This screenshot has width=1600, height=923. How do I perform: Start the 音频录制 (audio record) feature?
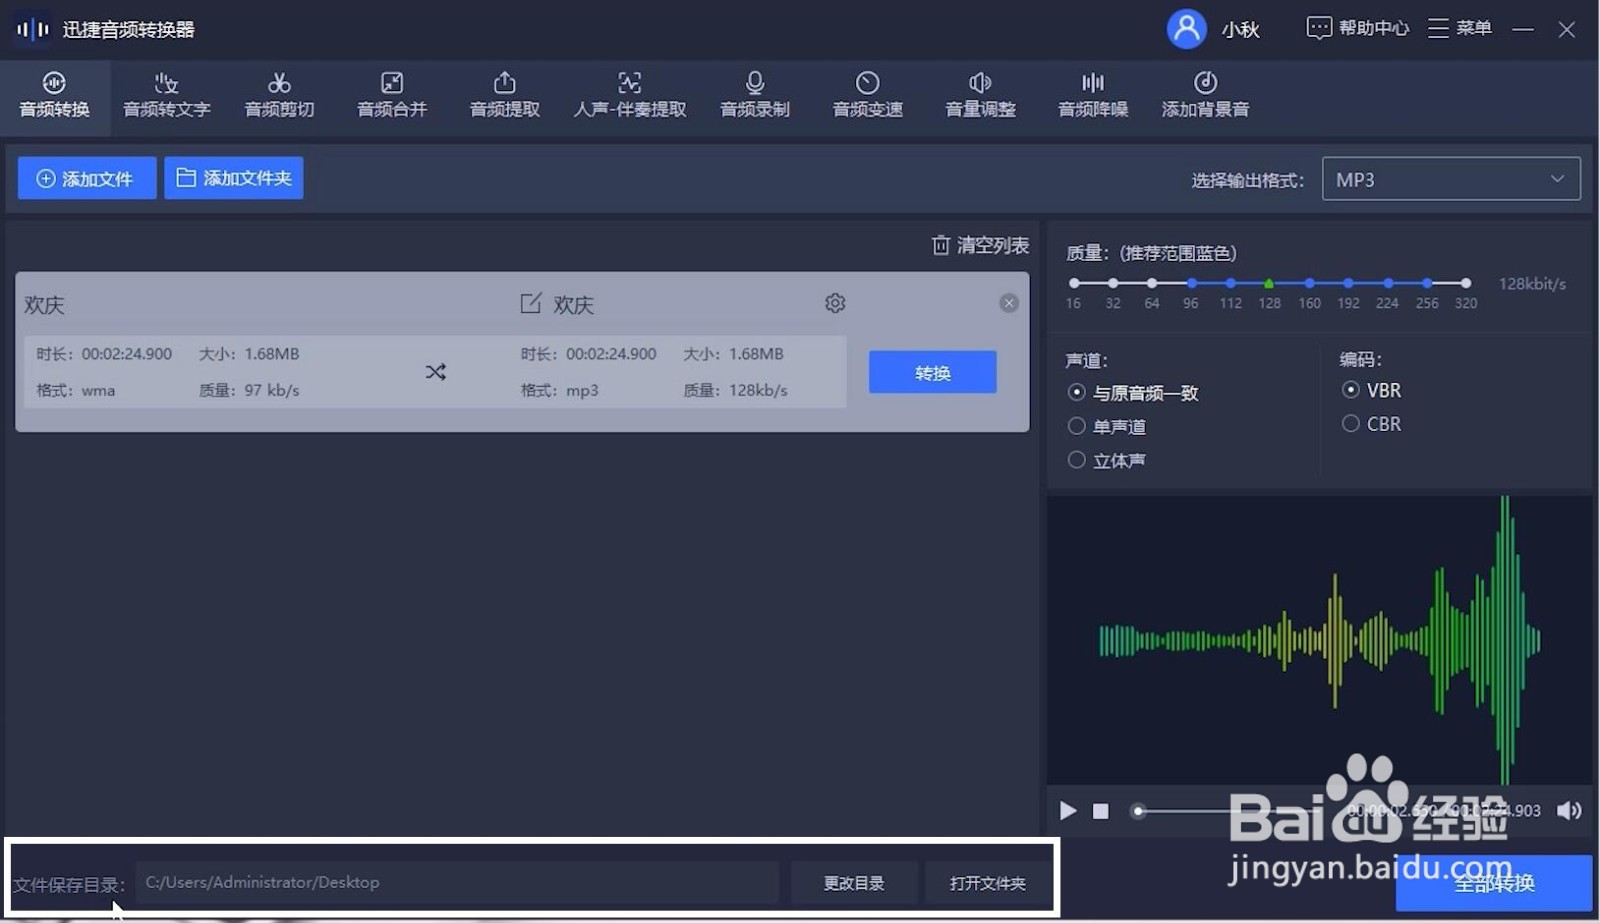tap(753, 95)
